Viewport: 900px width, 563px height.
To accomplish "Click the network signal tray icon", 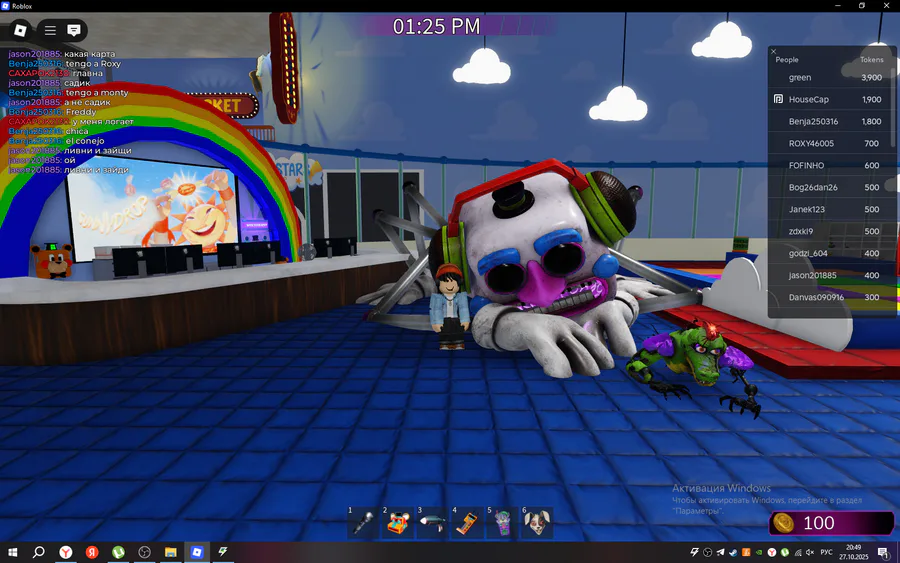I will (797, 552).
